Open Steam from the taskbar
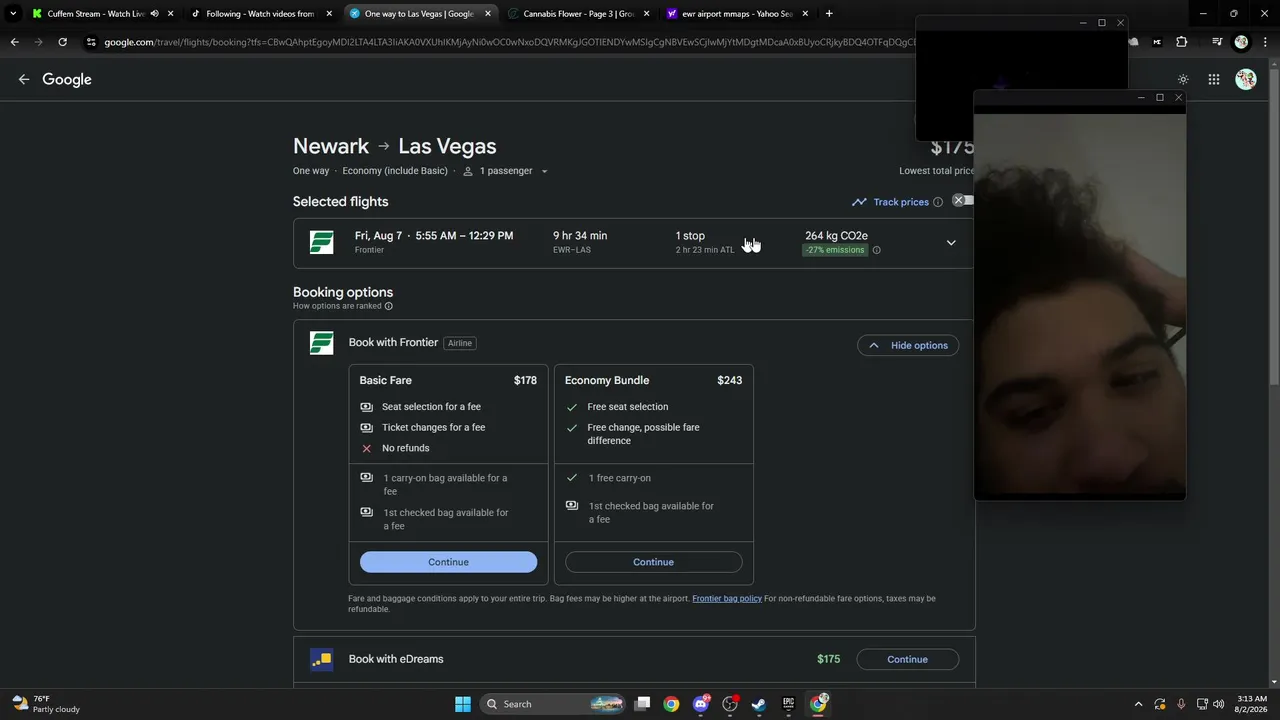1280x720 pixels. [759, 704]
